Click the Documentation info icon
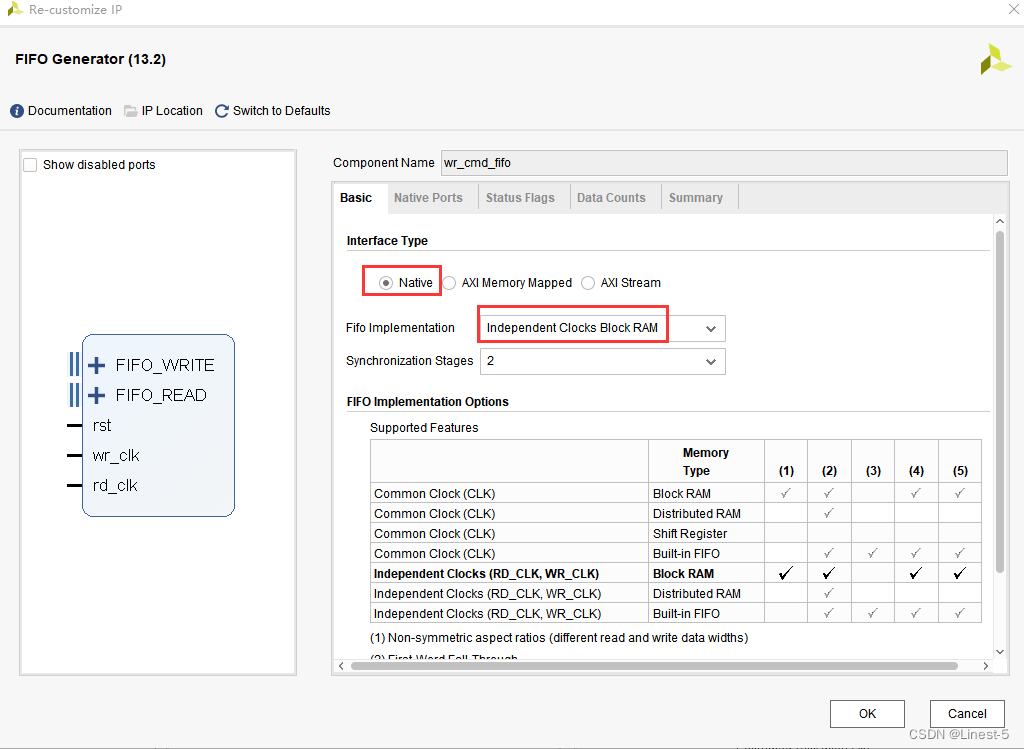The image size is (1024, 749). click(x=17, y=111)
